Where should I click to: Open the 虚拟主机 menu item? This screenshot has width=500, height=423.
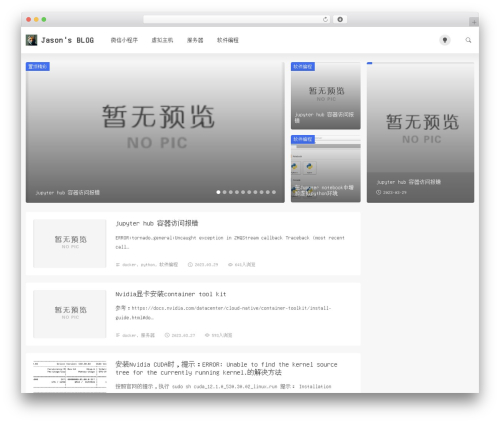(162, 40)
